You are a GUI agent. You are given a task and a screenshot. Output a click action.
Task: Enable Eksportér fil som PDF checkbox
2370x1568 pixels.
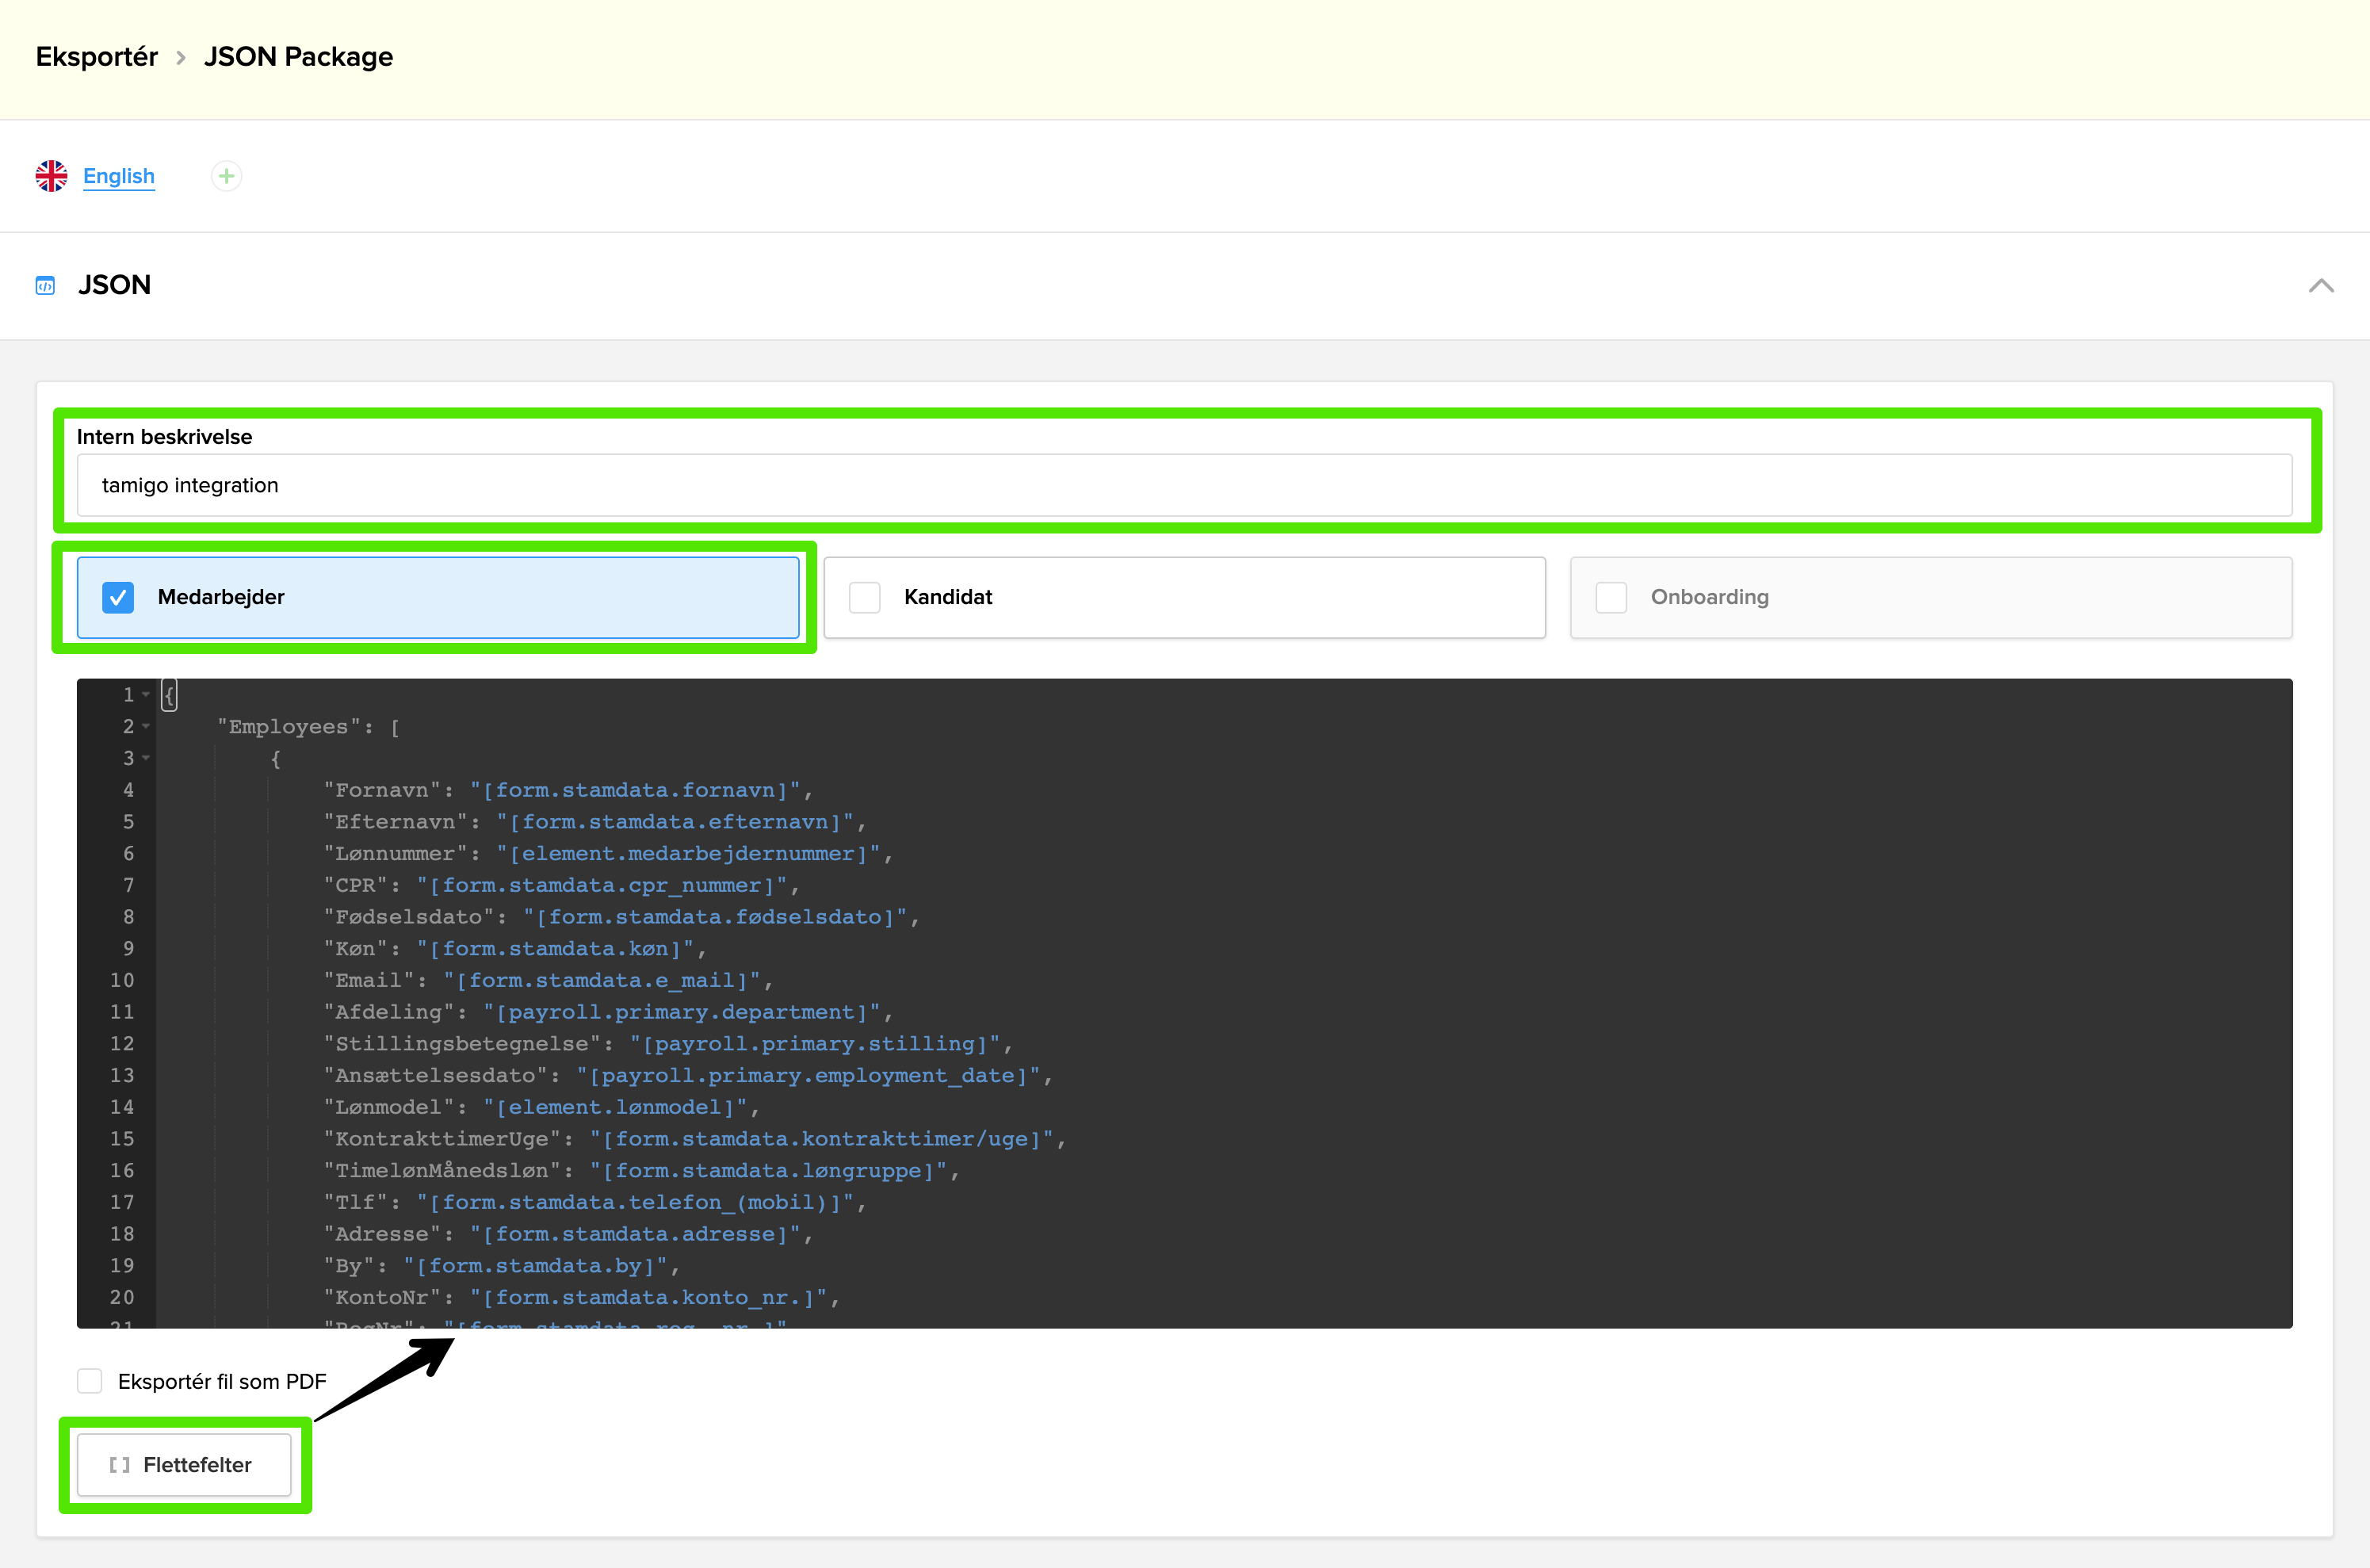tap(90, 1381)
